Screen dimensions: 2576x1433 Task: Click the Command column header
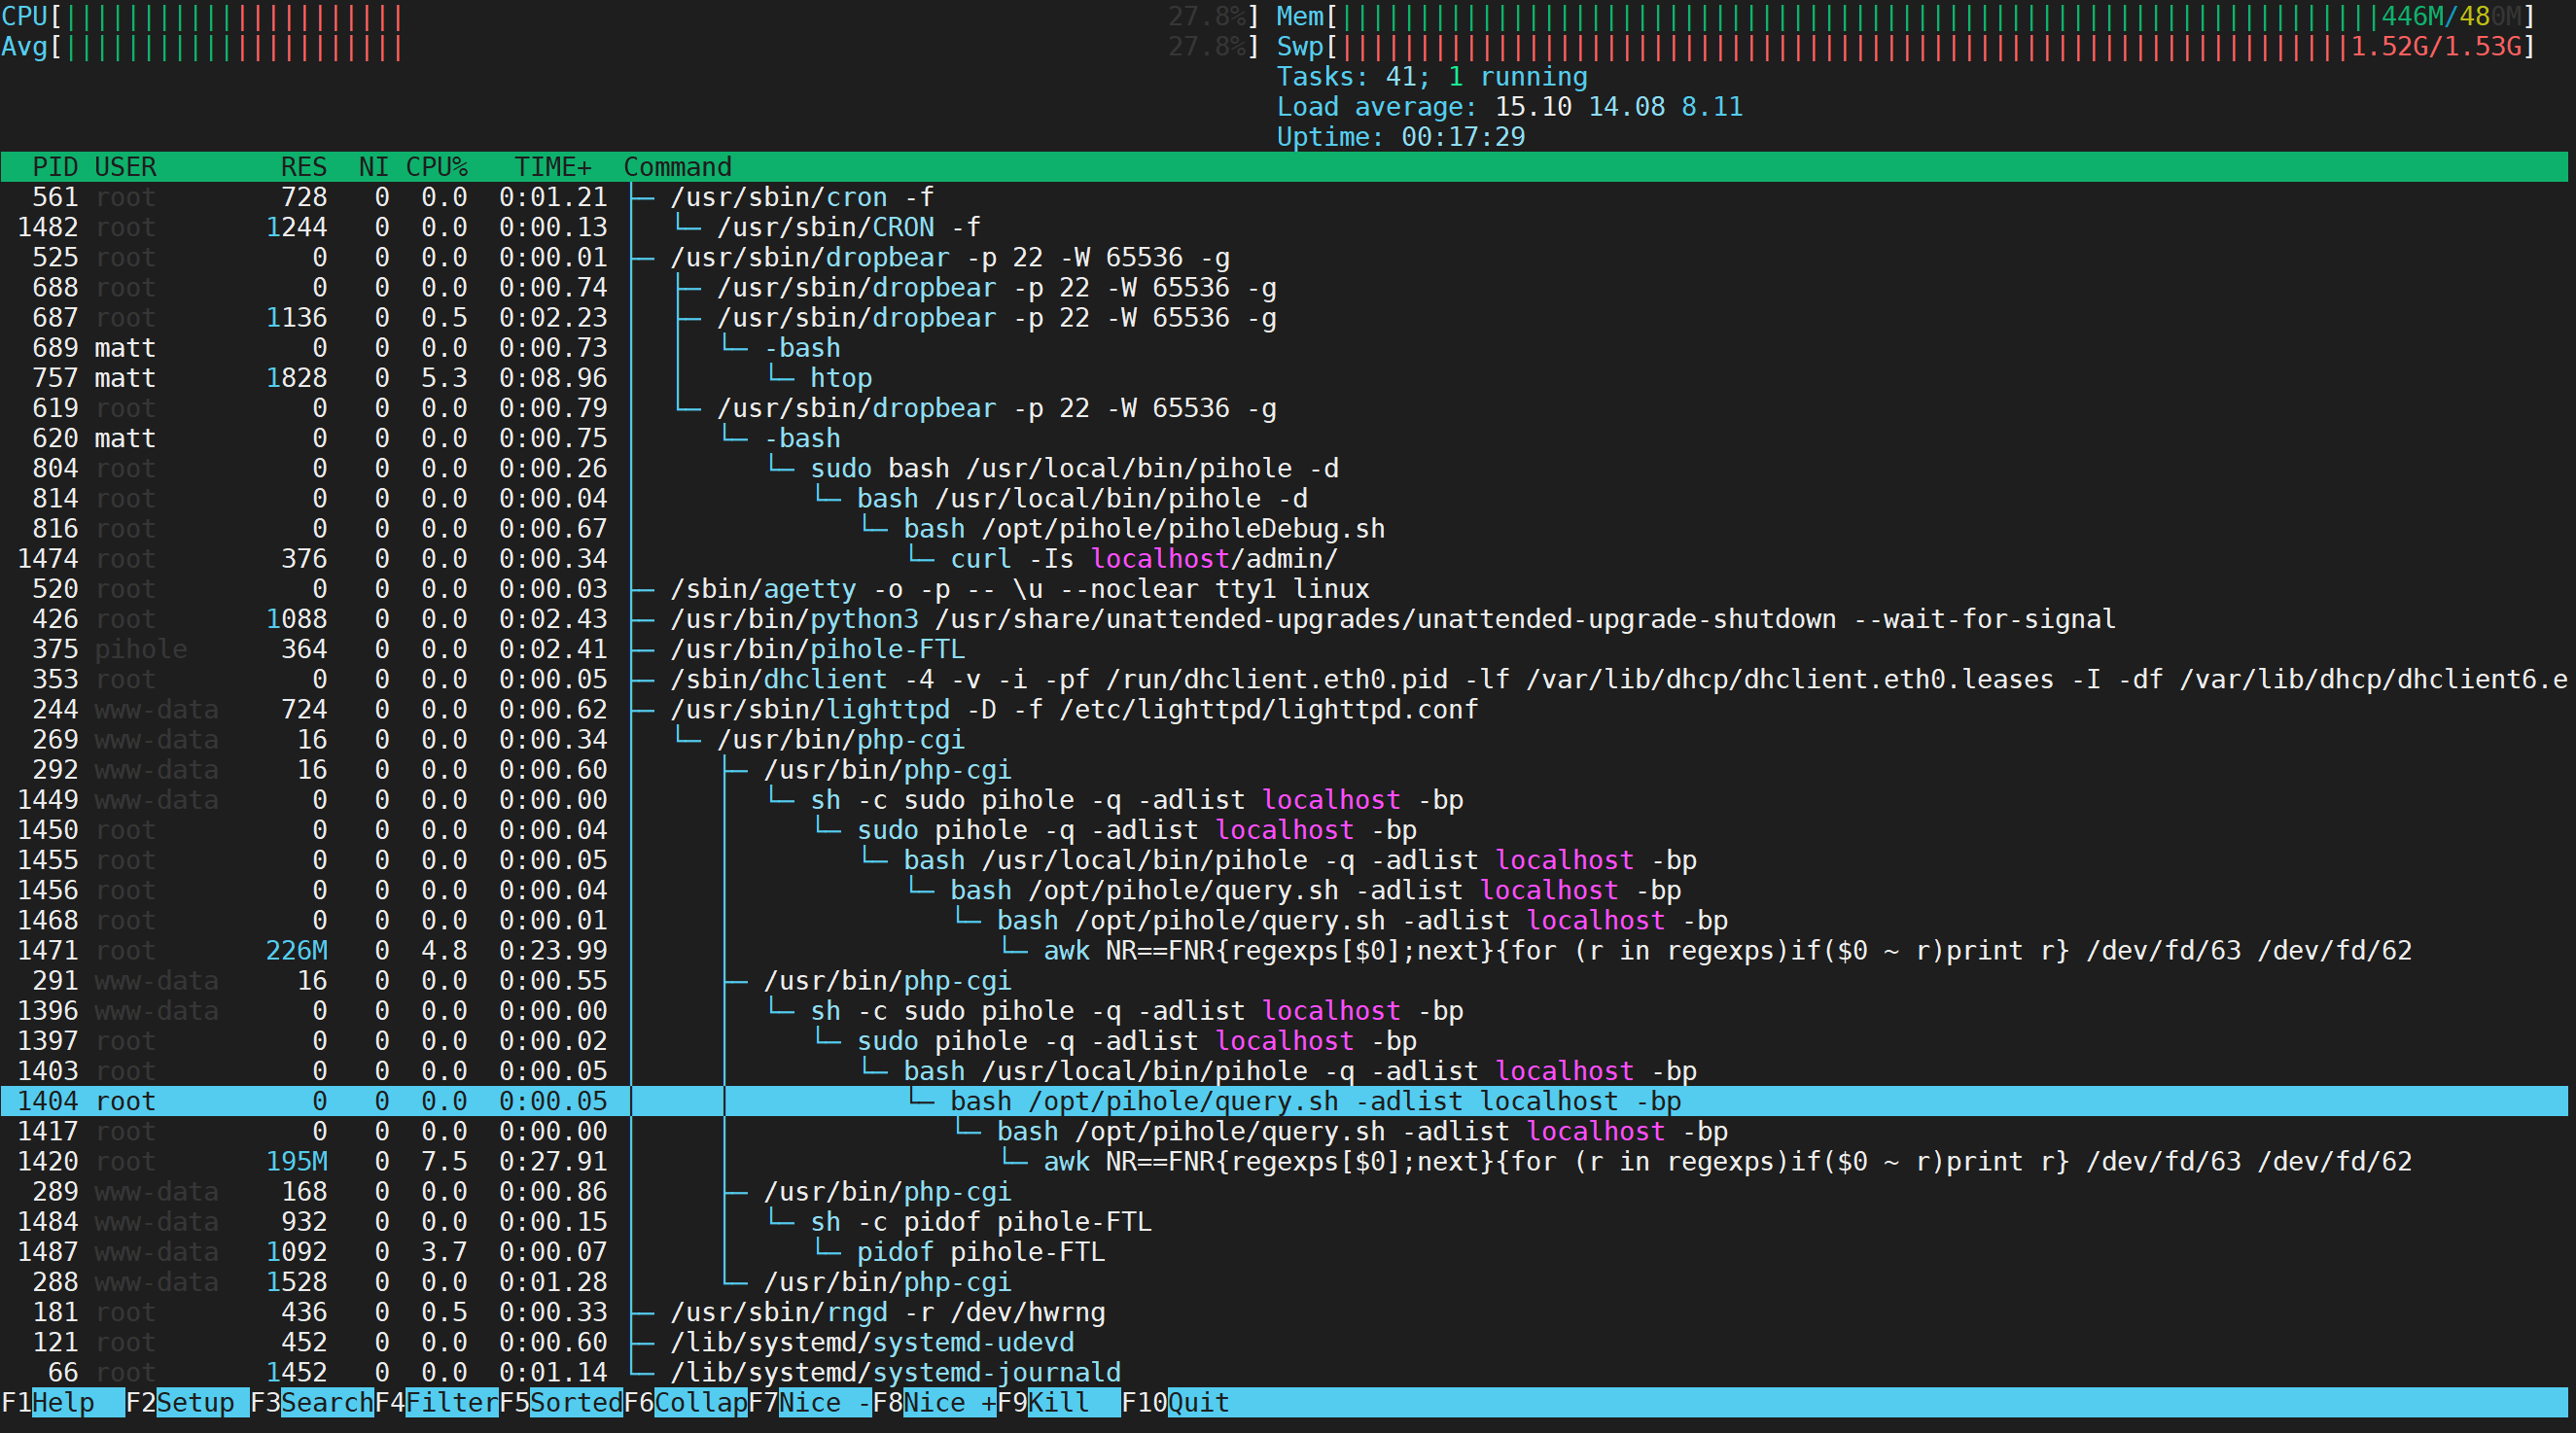tap(677, 167)
